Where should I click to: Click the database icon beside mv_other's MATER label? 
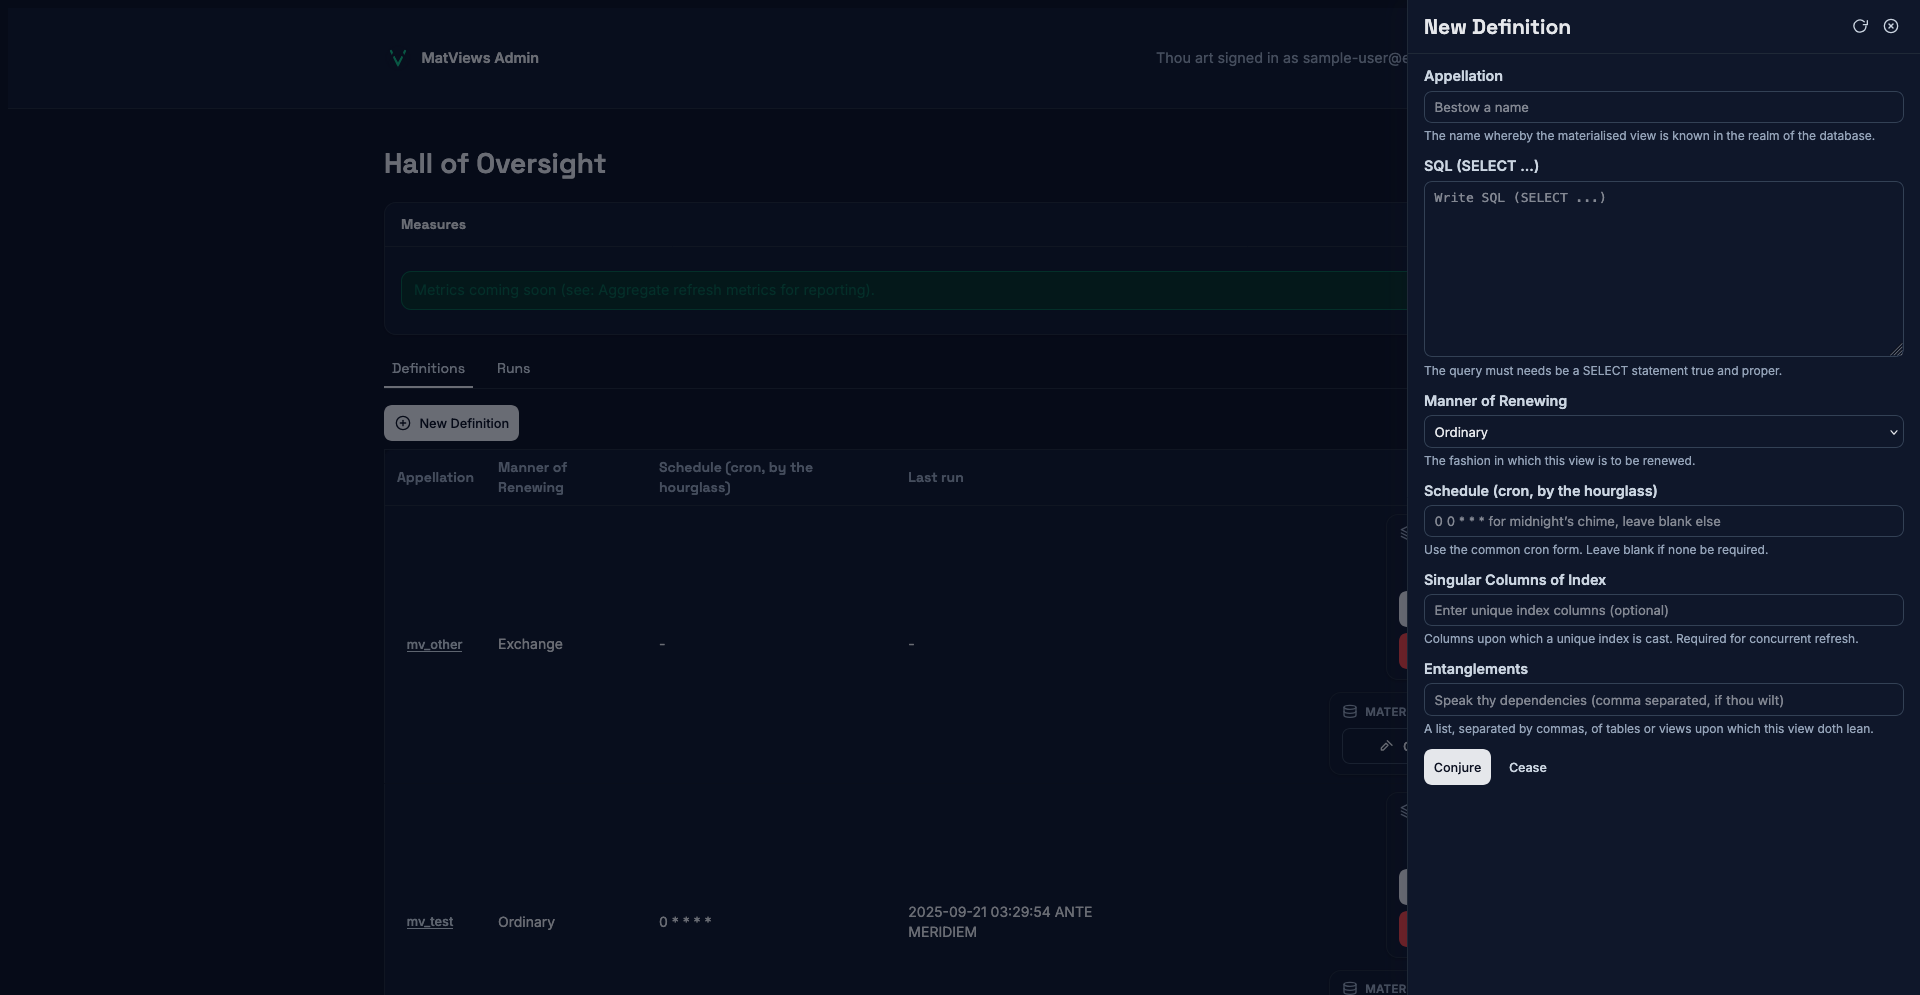(x=1350, y=712)
